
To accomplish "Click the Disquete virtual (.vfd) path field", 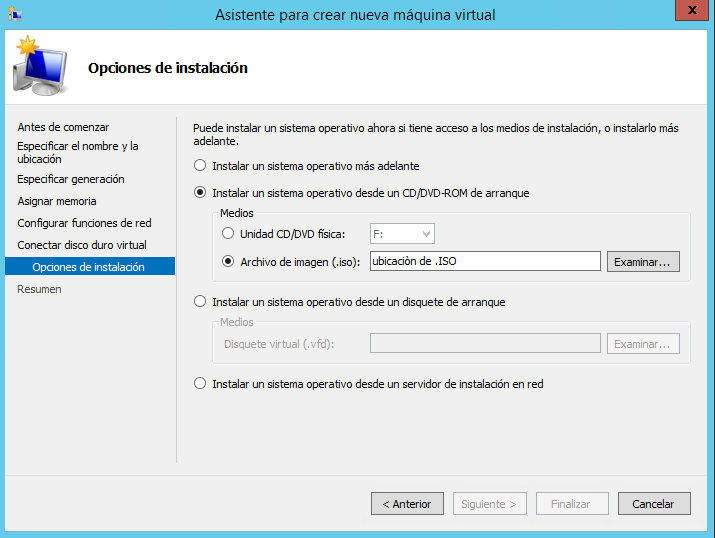I will tap(485, 343).
